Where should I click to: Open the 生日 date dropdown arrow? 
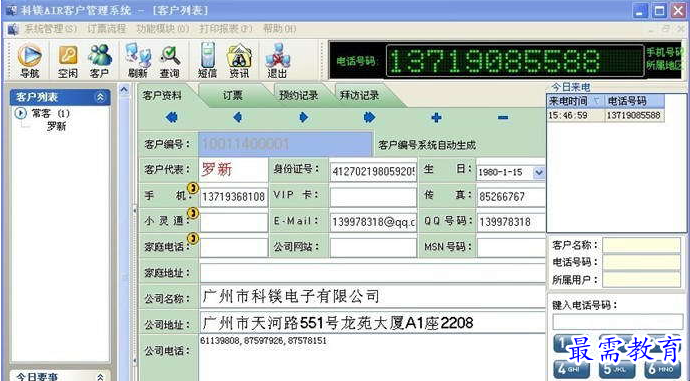(539, 172)
